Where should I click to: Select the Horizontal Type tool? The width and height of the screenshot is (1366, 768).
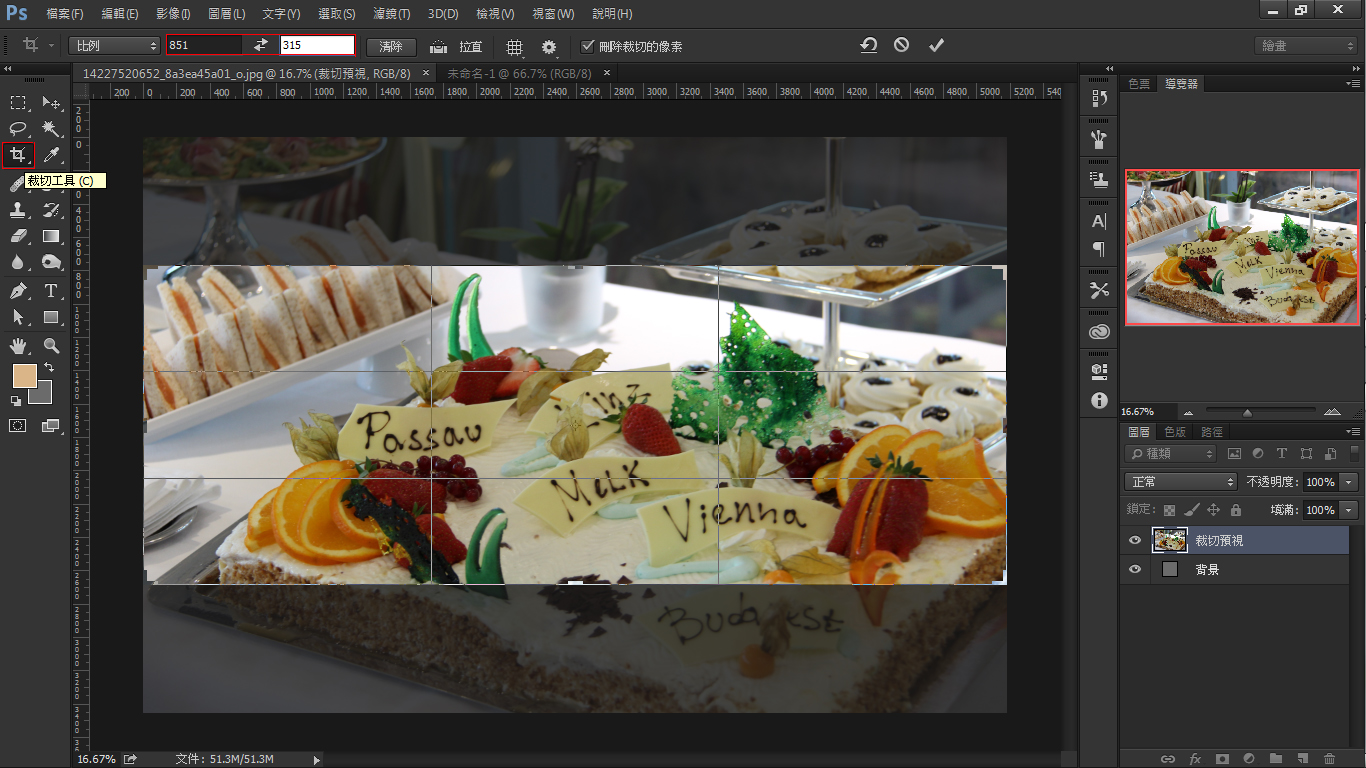(x=51, y=291)
